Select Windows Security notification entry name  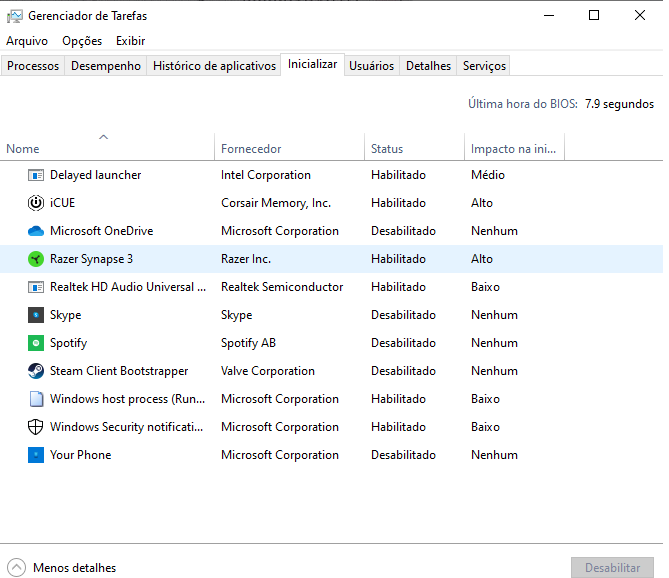(x=126, y=427)
